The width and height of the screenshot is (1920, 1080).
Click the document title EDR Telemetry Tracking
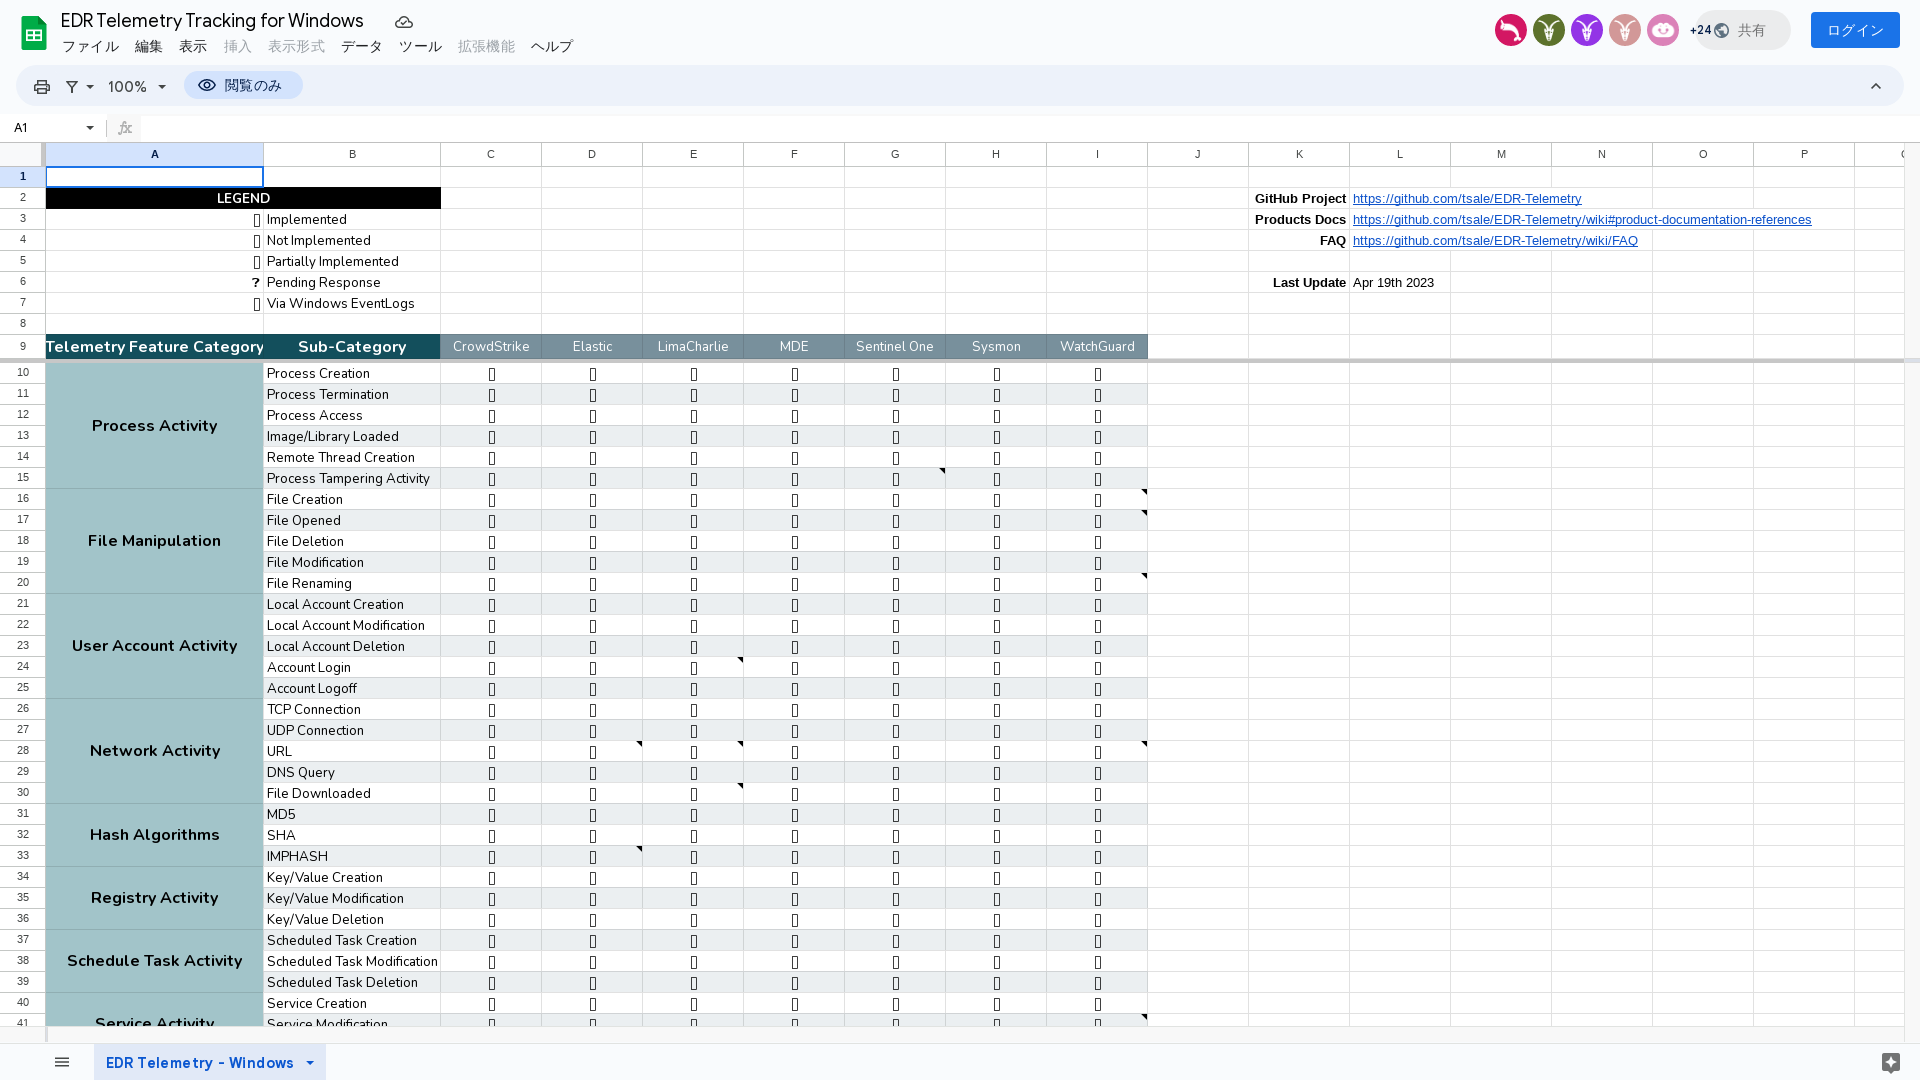click(x=212, y=21)
